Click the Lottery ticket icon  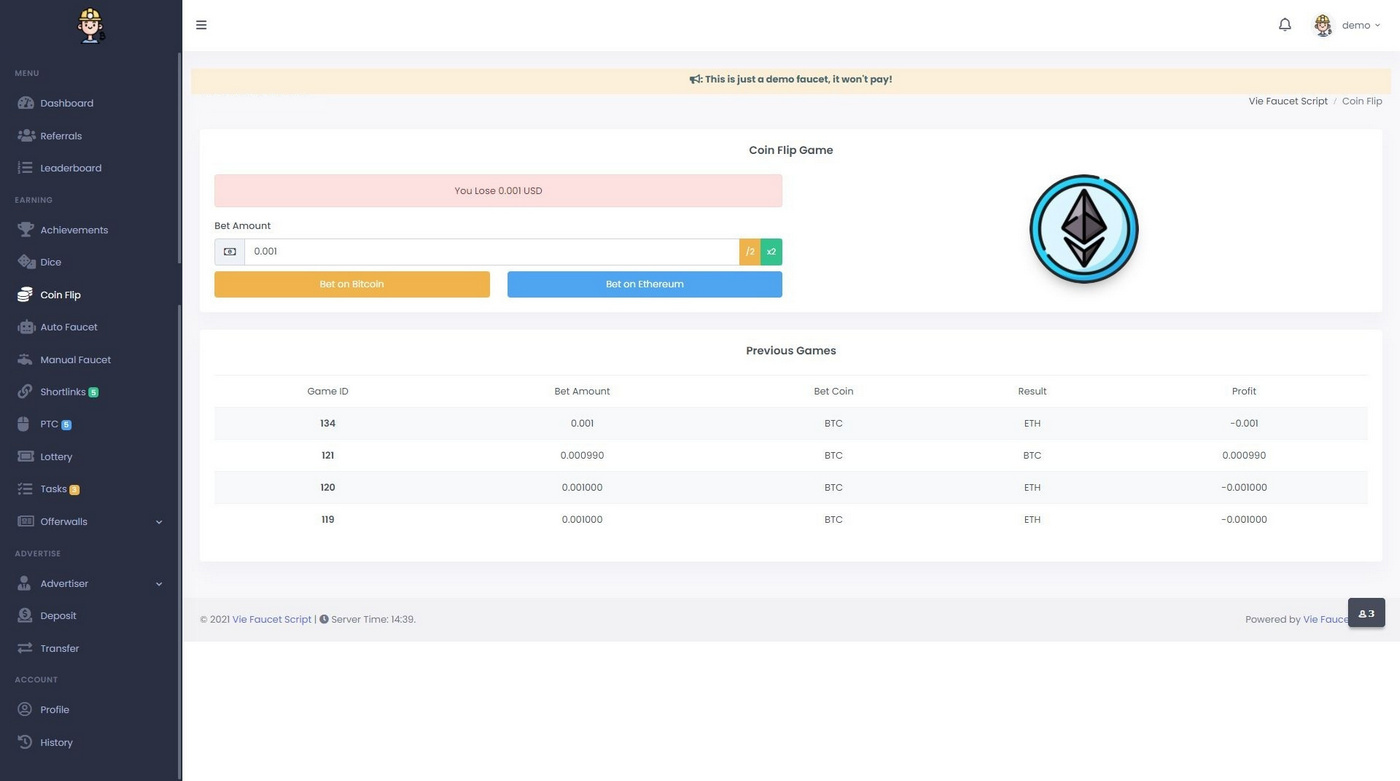(x=25, y=457)
